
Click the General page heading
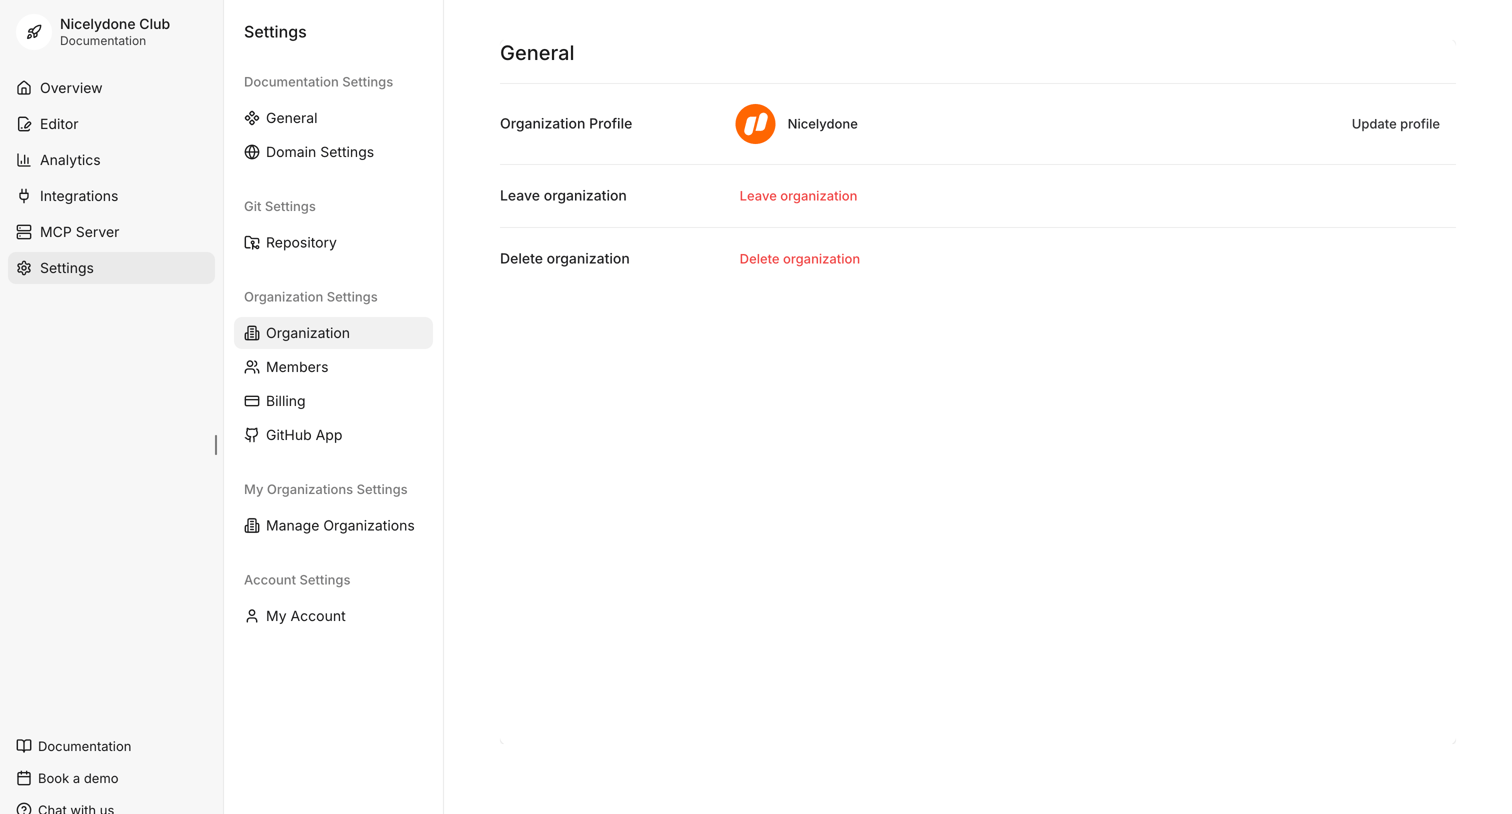point(537,53)
